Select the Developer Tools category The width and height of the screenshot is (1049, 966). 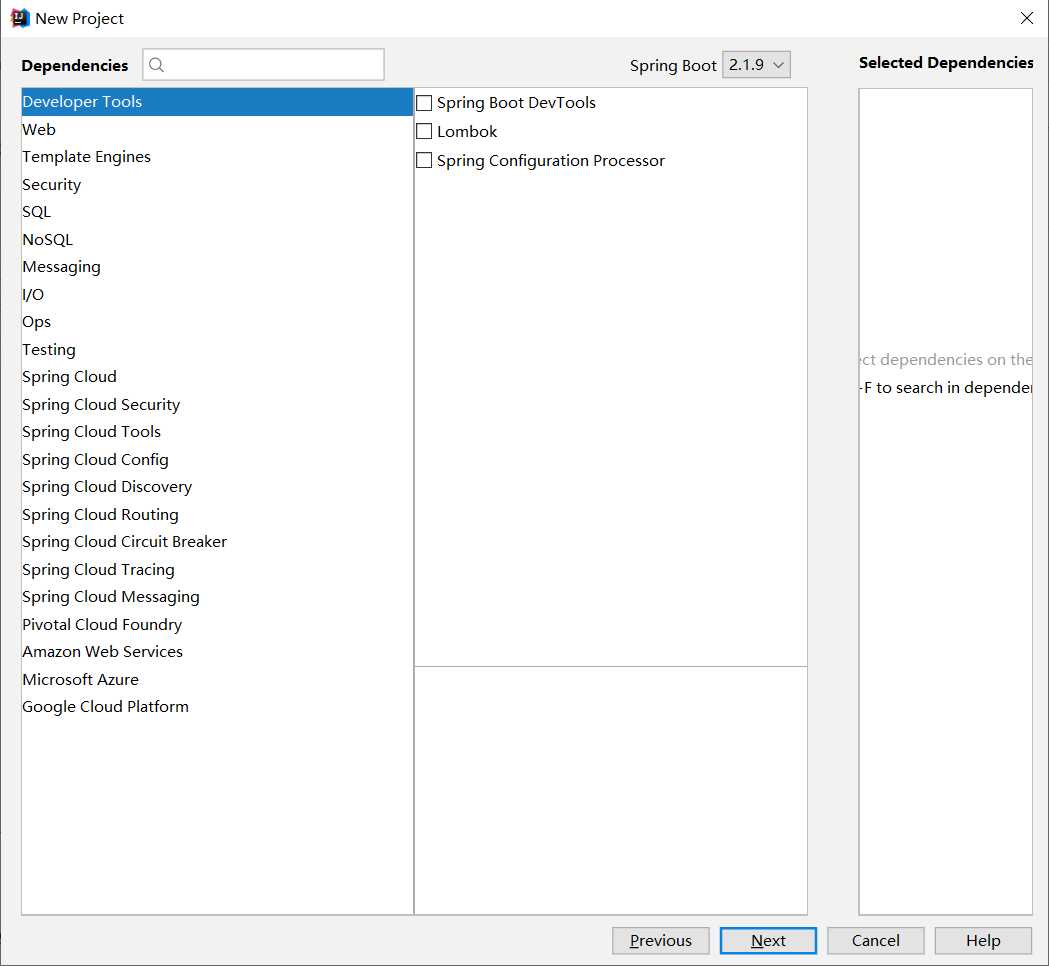pyautogui.click(x=217, y=102)
